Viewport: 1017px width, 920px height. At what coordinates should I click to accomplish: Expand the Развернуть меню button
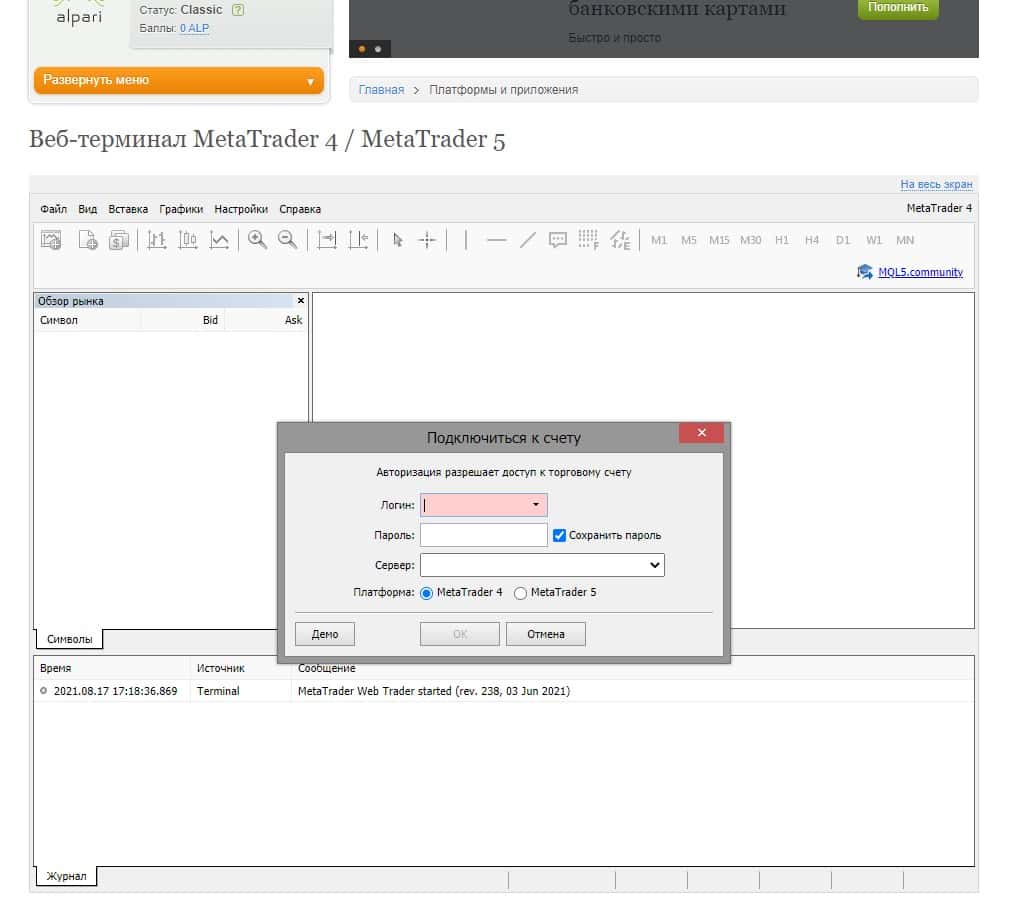pyautogui.click(x=179, y=80)
